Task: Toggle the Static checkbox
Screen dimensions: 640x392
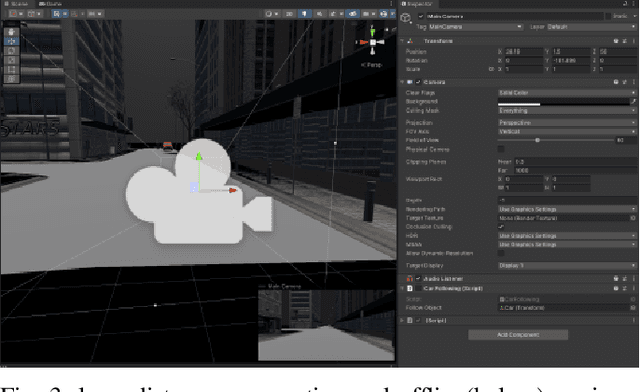Action: pos(608,16)
